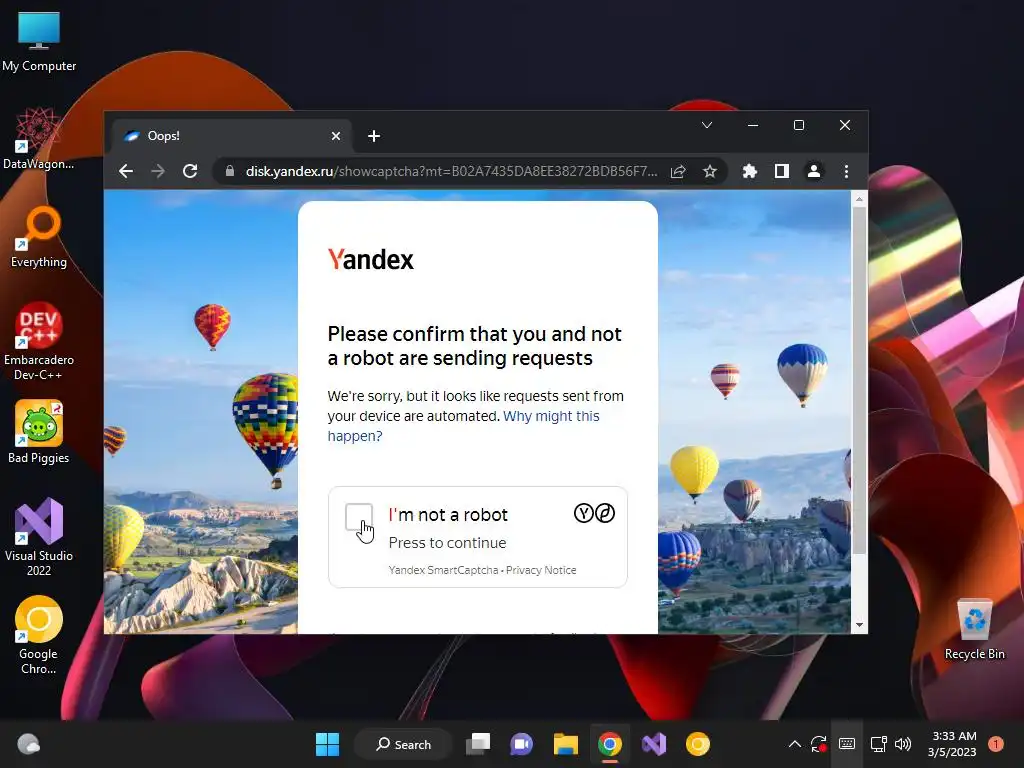Viewport: 1024px width, 768px height.
Task: Open the clock showing 3:33 AM
Action: [x=952, y=744]
